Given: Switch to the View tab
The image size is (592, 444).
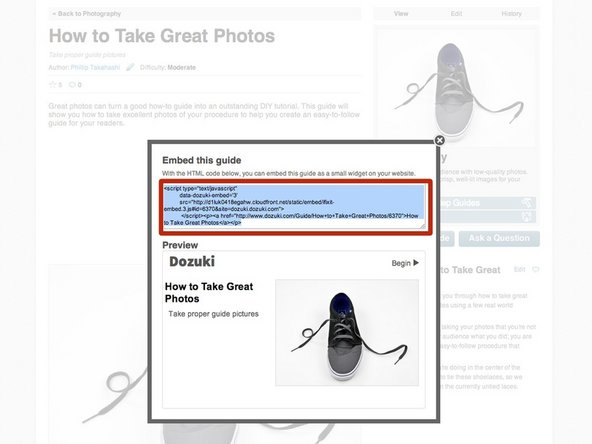Looking at the screenshot, I should [x=401, y=14].
